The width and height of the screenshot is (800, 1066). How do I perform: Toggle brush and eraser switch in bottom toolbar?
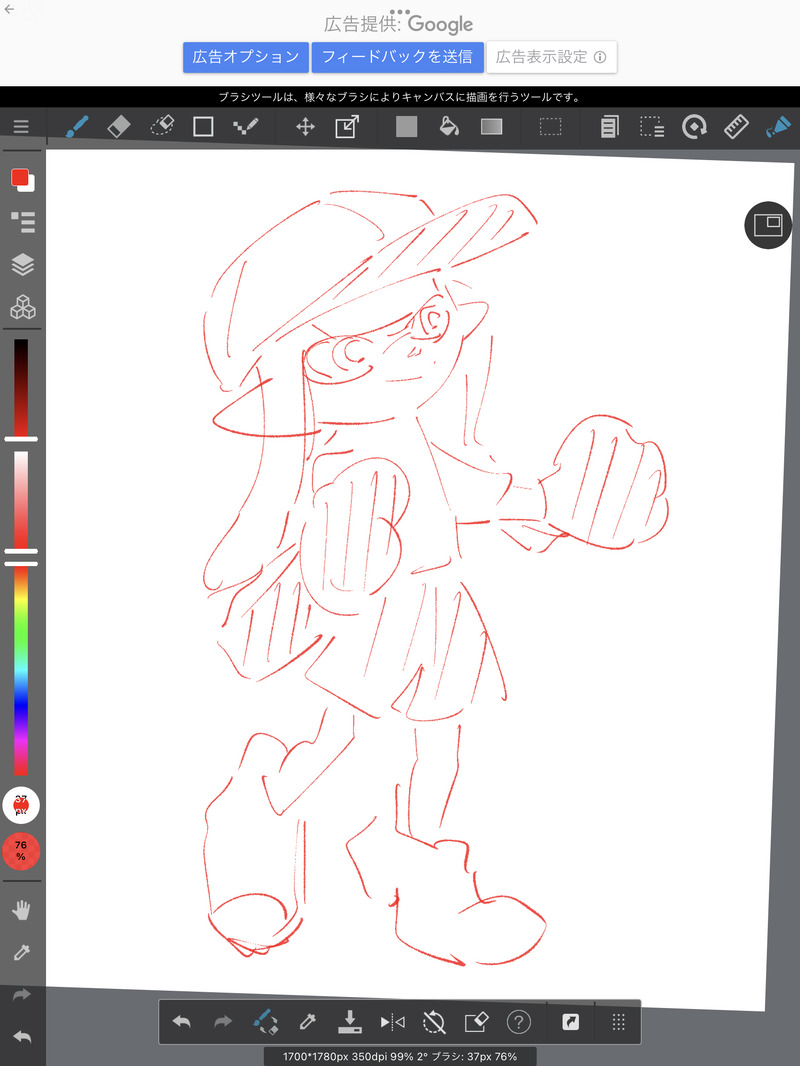pos(265,1022)
